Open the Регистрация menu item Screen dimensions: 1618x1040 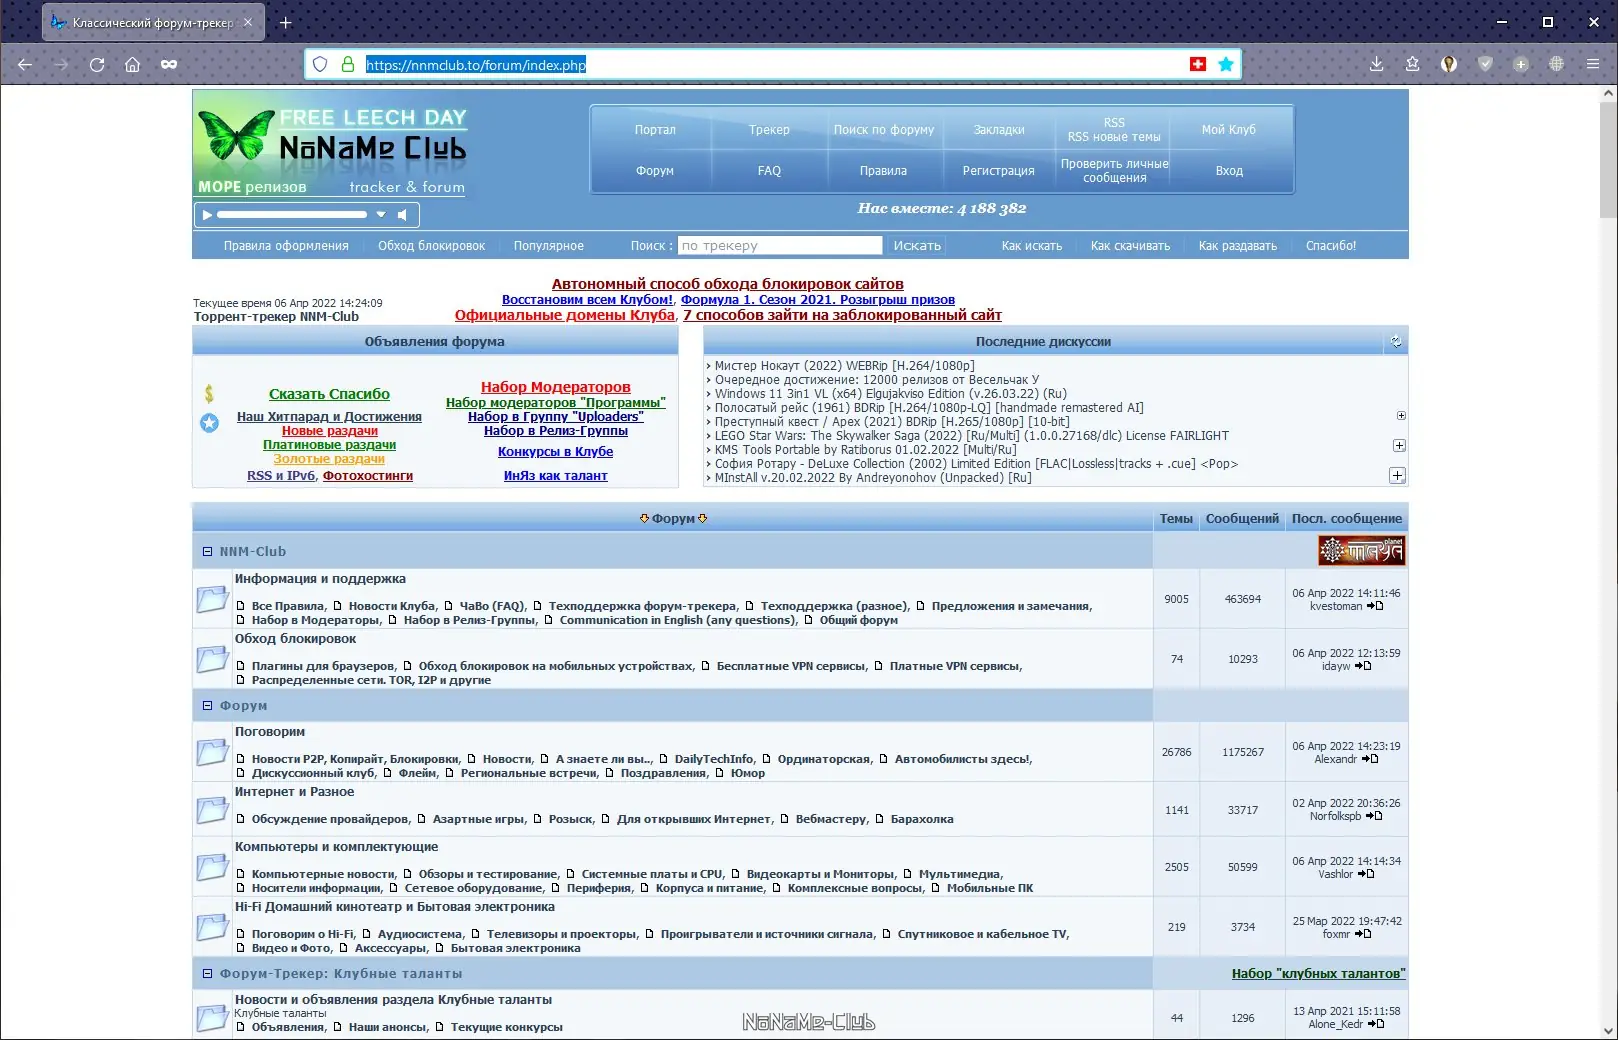tap(999, 171)
